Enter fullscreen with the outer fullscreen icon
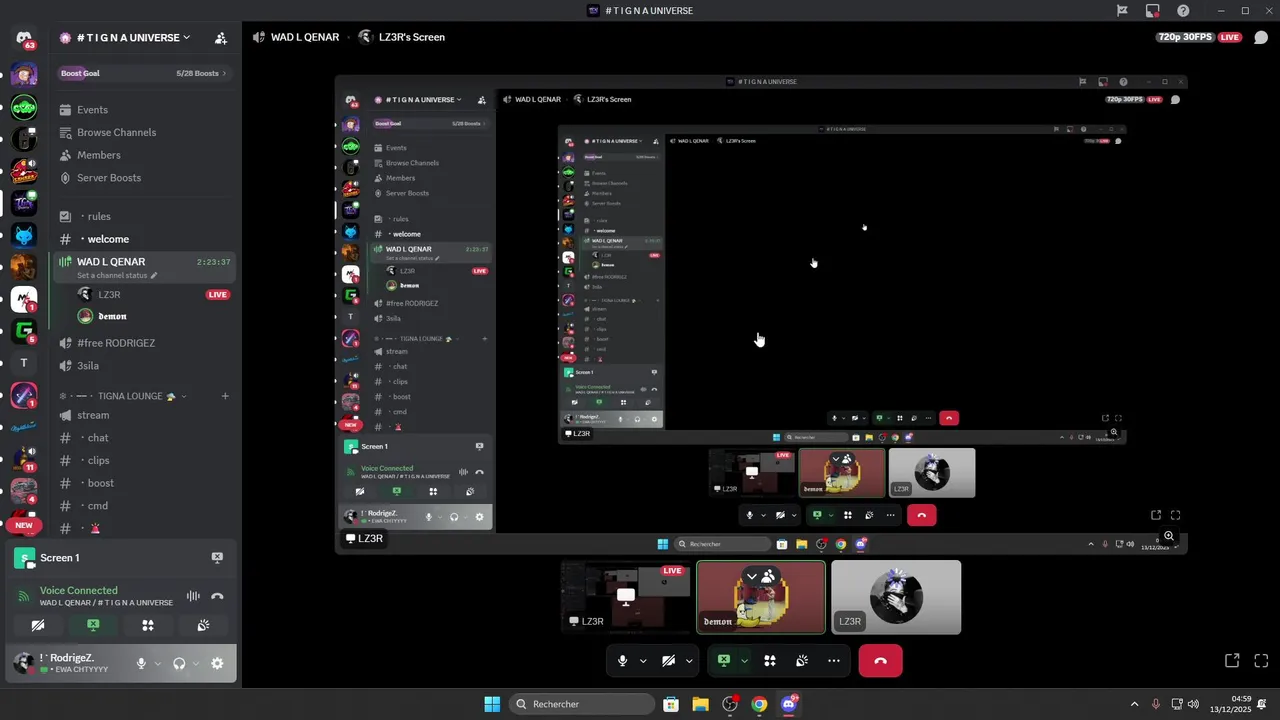 coord(1261,661)
